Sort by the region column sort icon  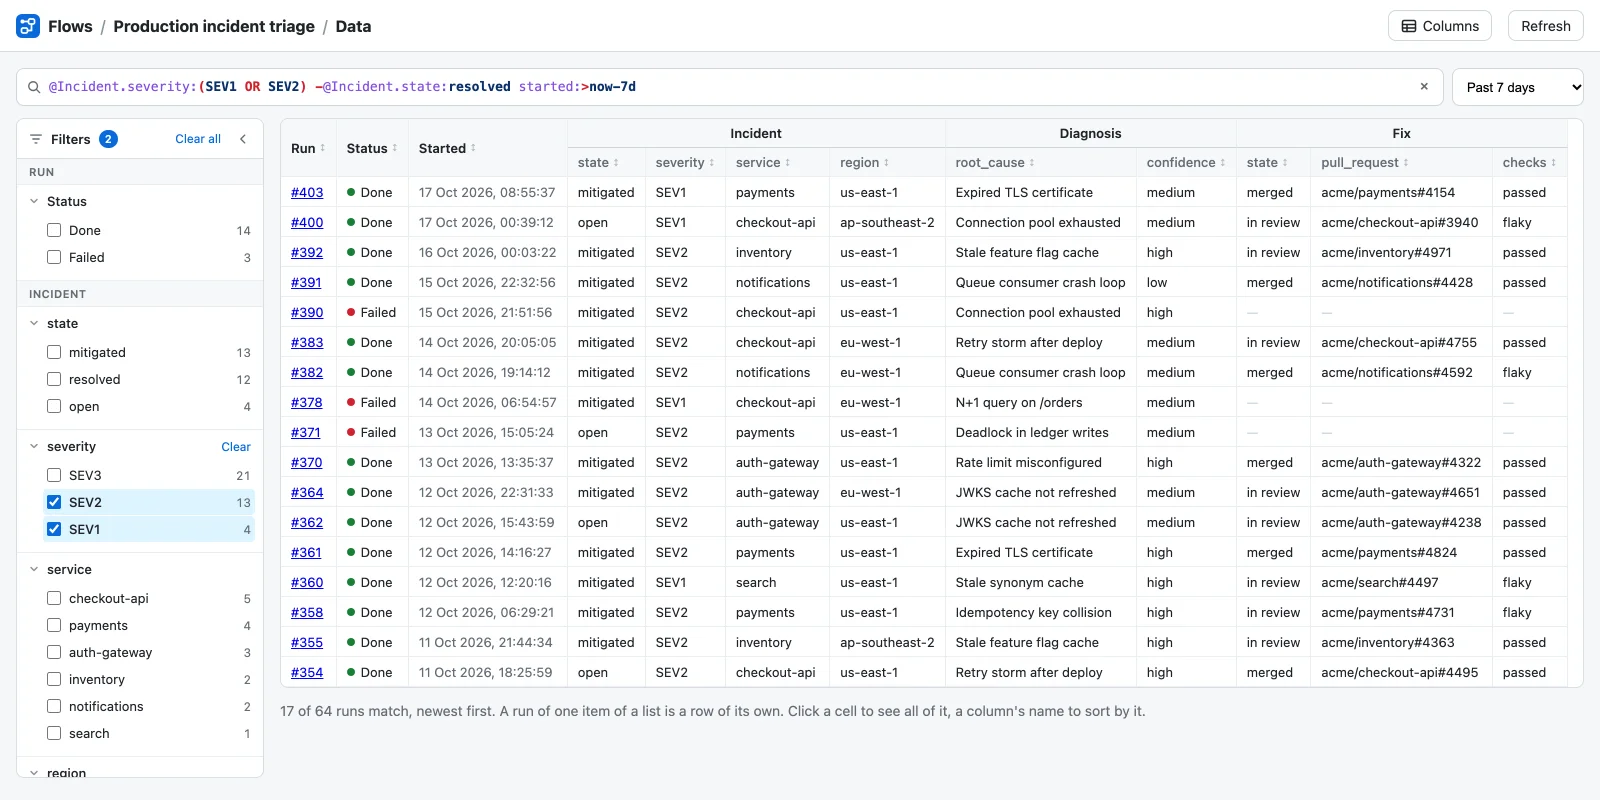point(887,163)
